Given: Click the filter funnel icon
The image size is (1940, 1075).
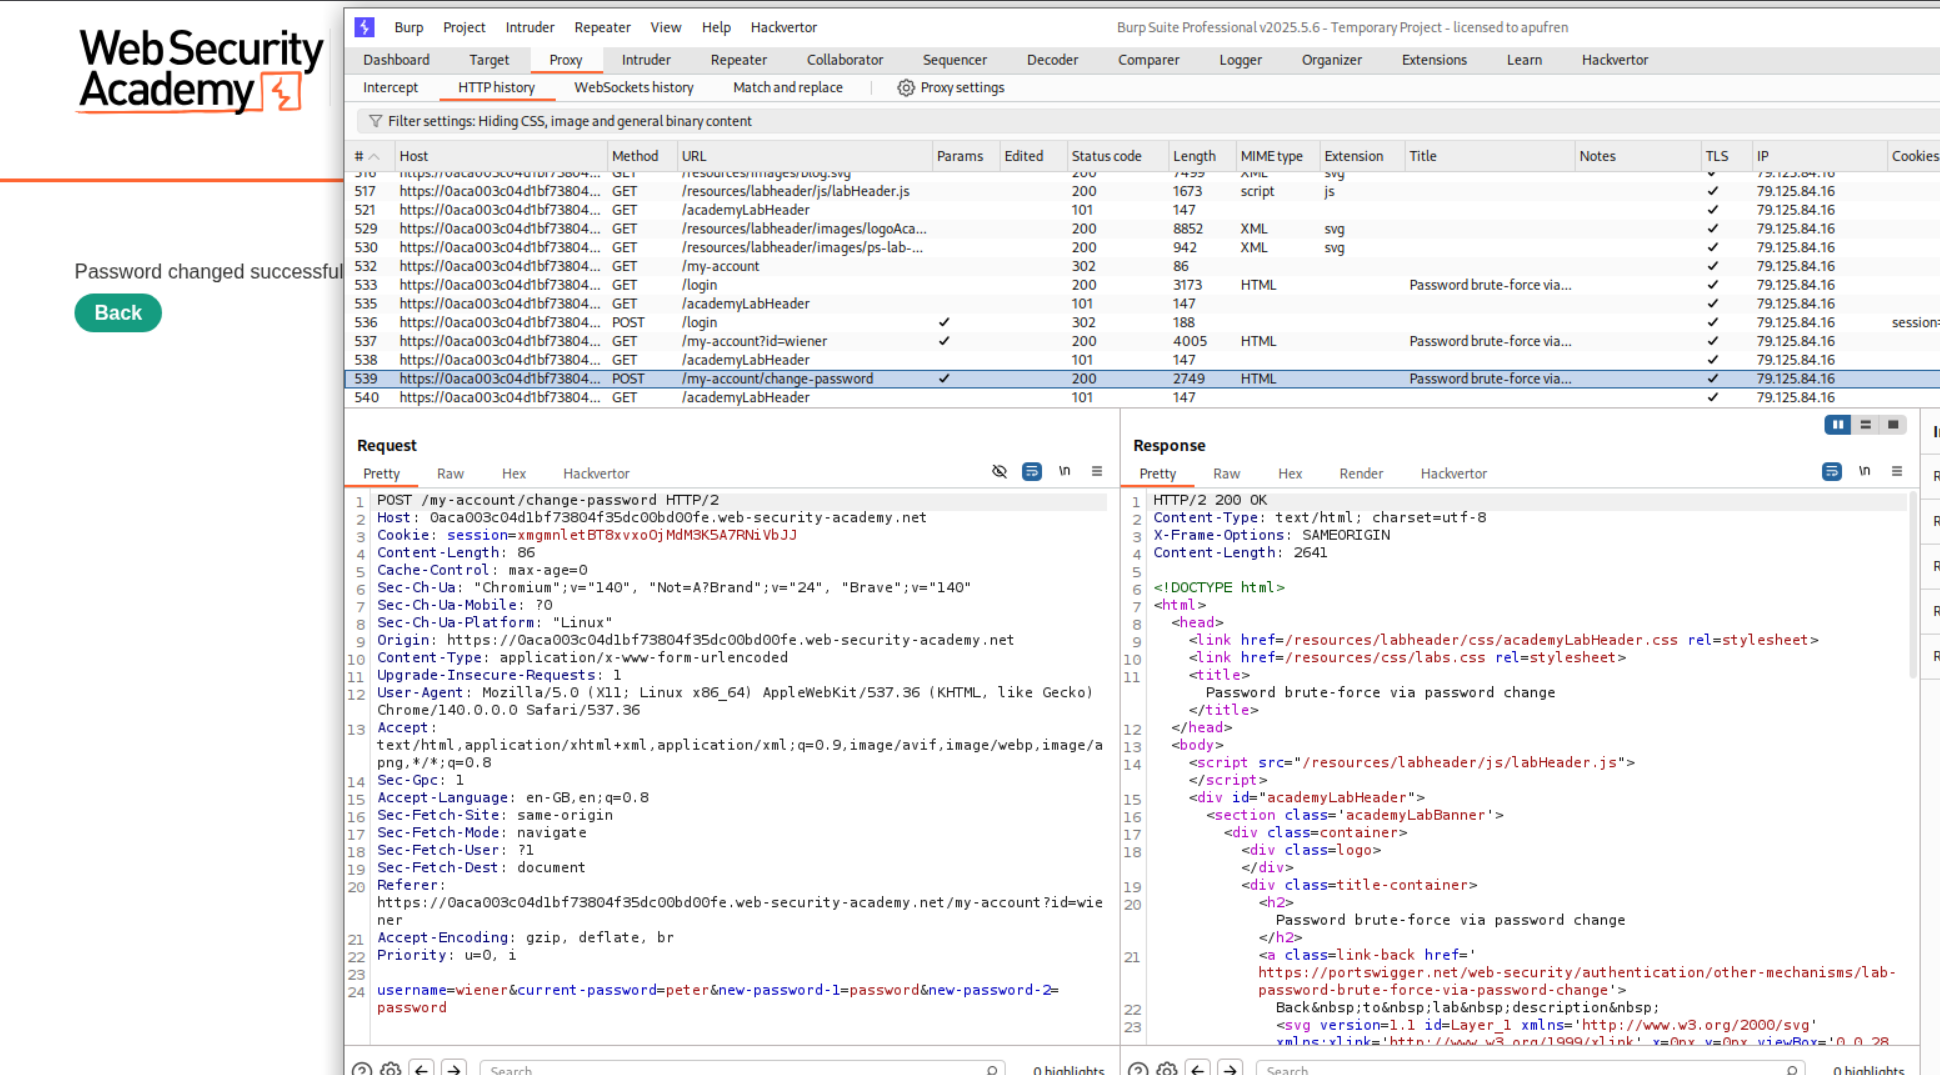Looking at the screenshot, I should 375,121.
